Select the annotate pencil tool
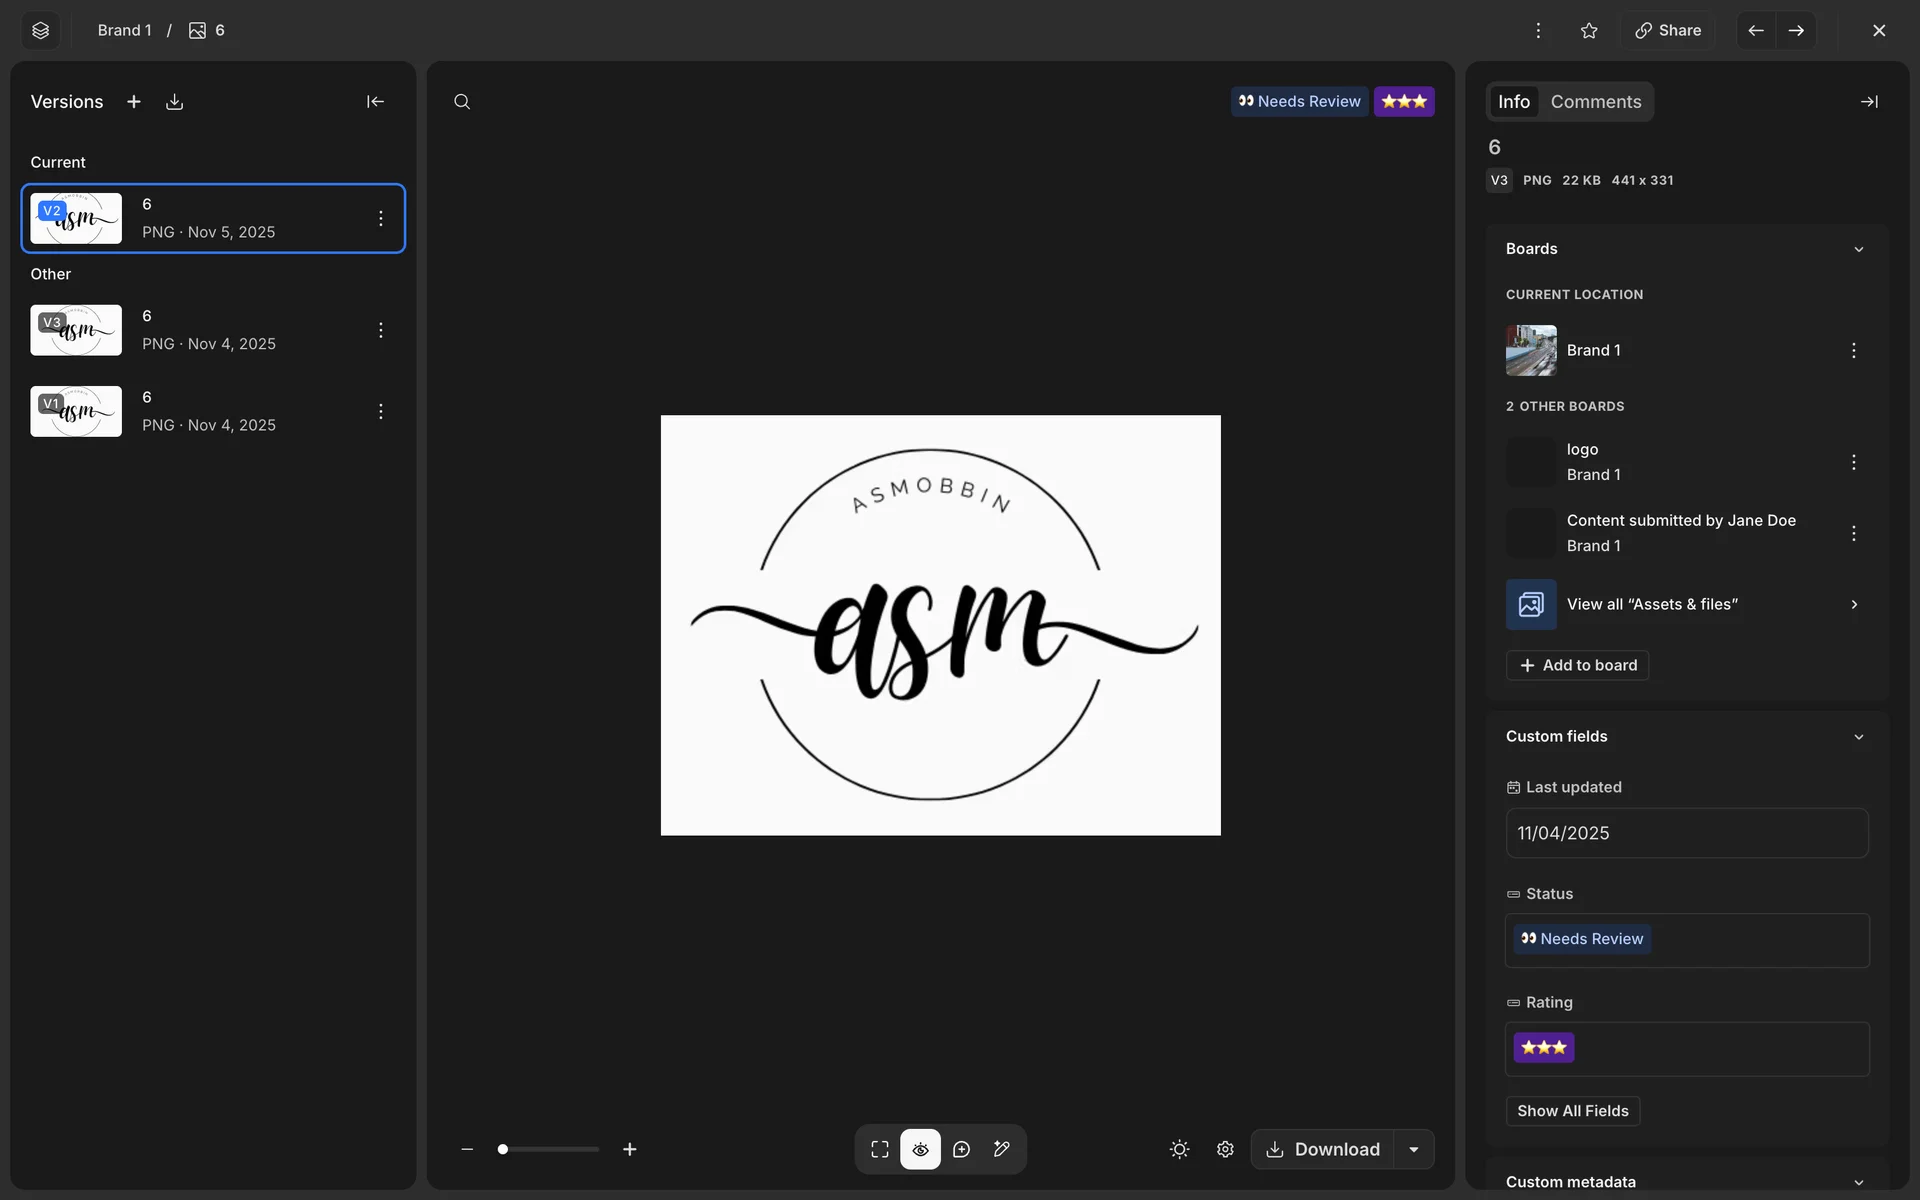 click(1002, 1149)
